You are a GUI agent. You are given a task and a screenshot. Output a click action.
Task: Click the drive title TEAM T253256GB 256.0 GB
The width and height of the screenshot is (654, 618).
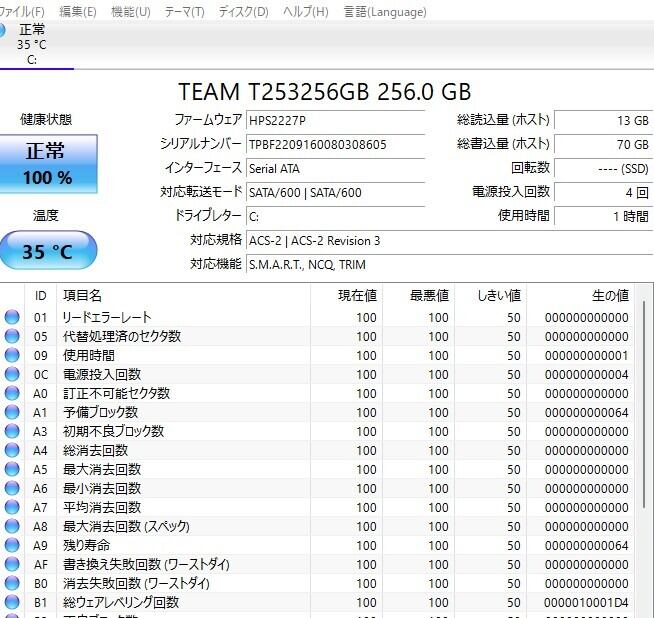(x=325, y=92)
